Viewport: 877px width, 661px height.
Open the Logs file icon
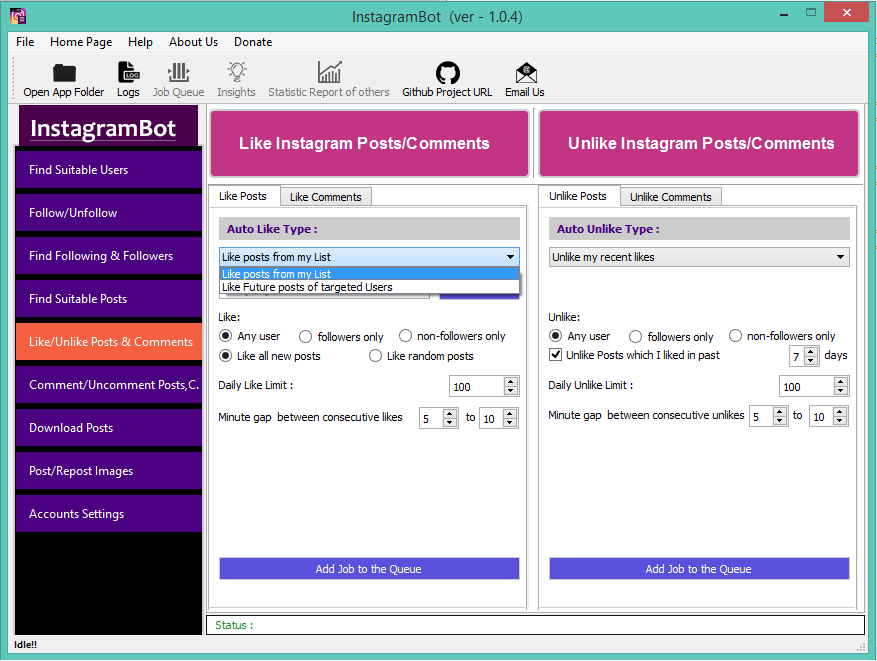[128, 72]
